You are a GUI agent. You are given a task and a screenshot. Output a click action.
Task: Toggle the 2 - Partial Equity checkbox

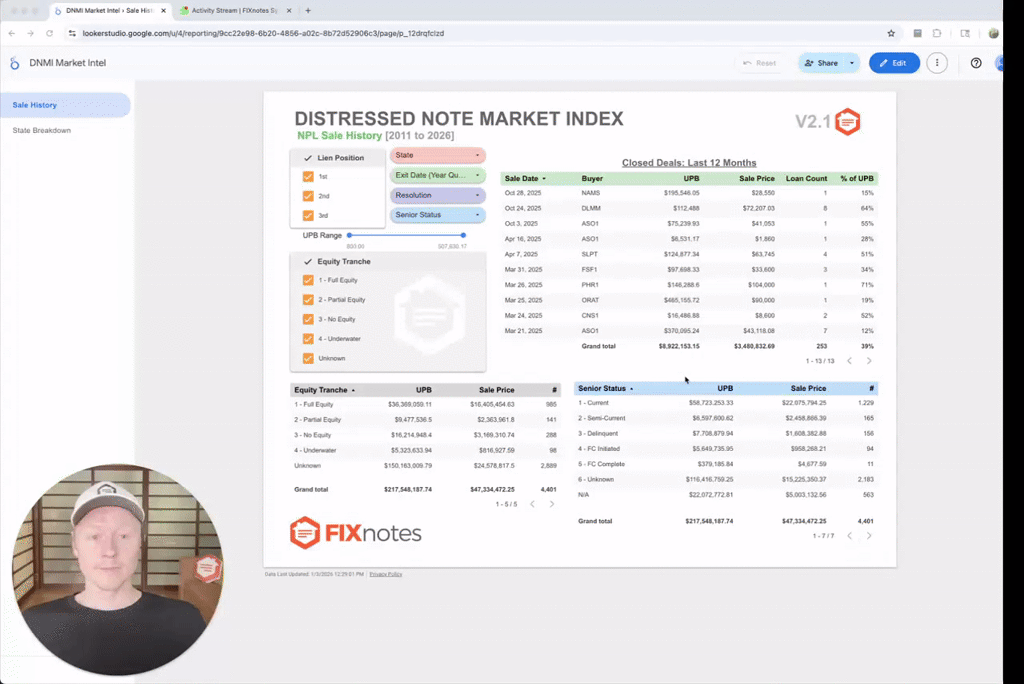pos(308,300)
